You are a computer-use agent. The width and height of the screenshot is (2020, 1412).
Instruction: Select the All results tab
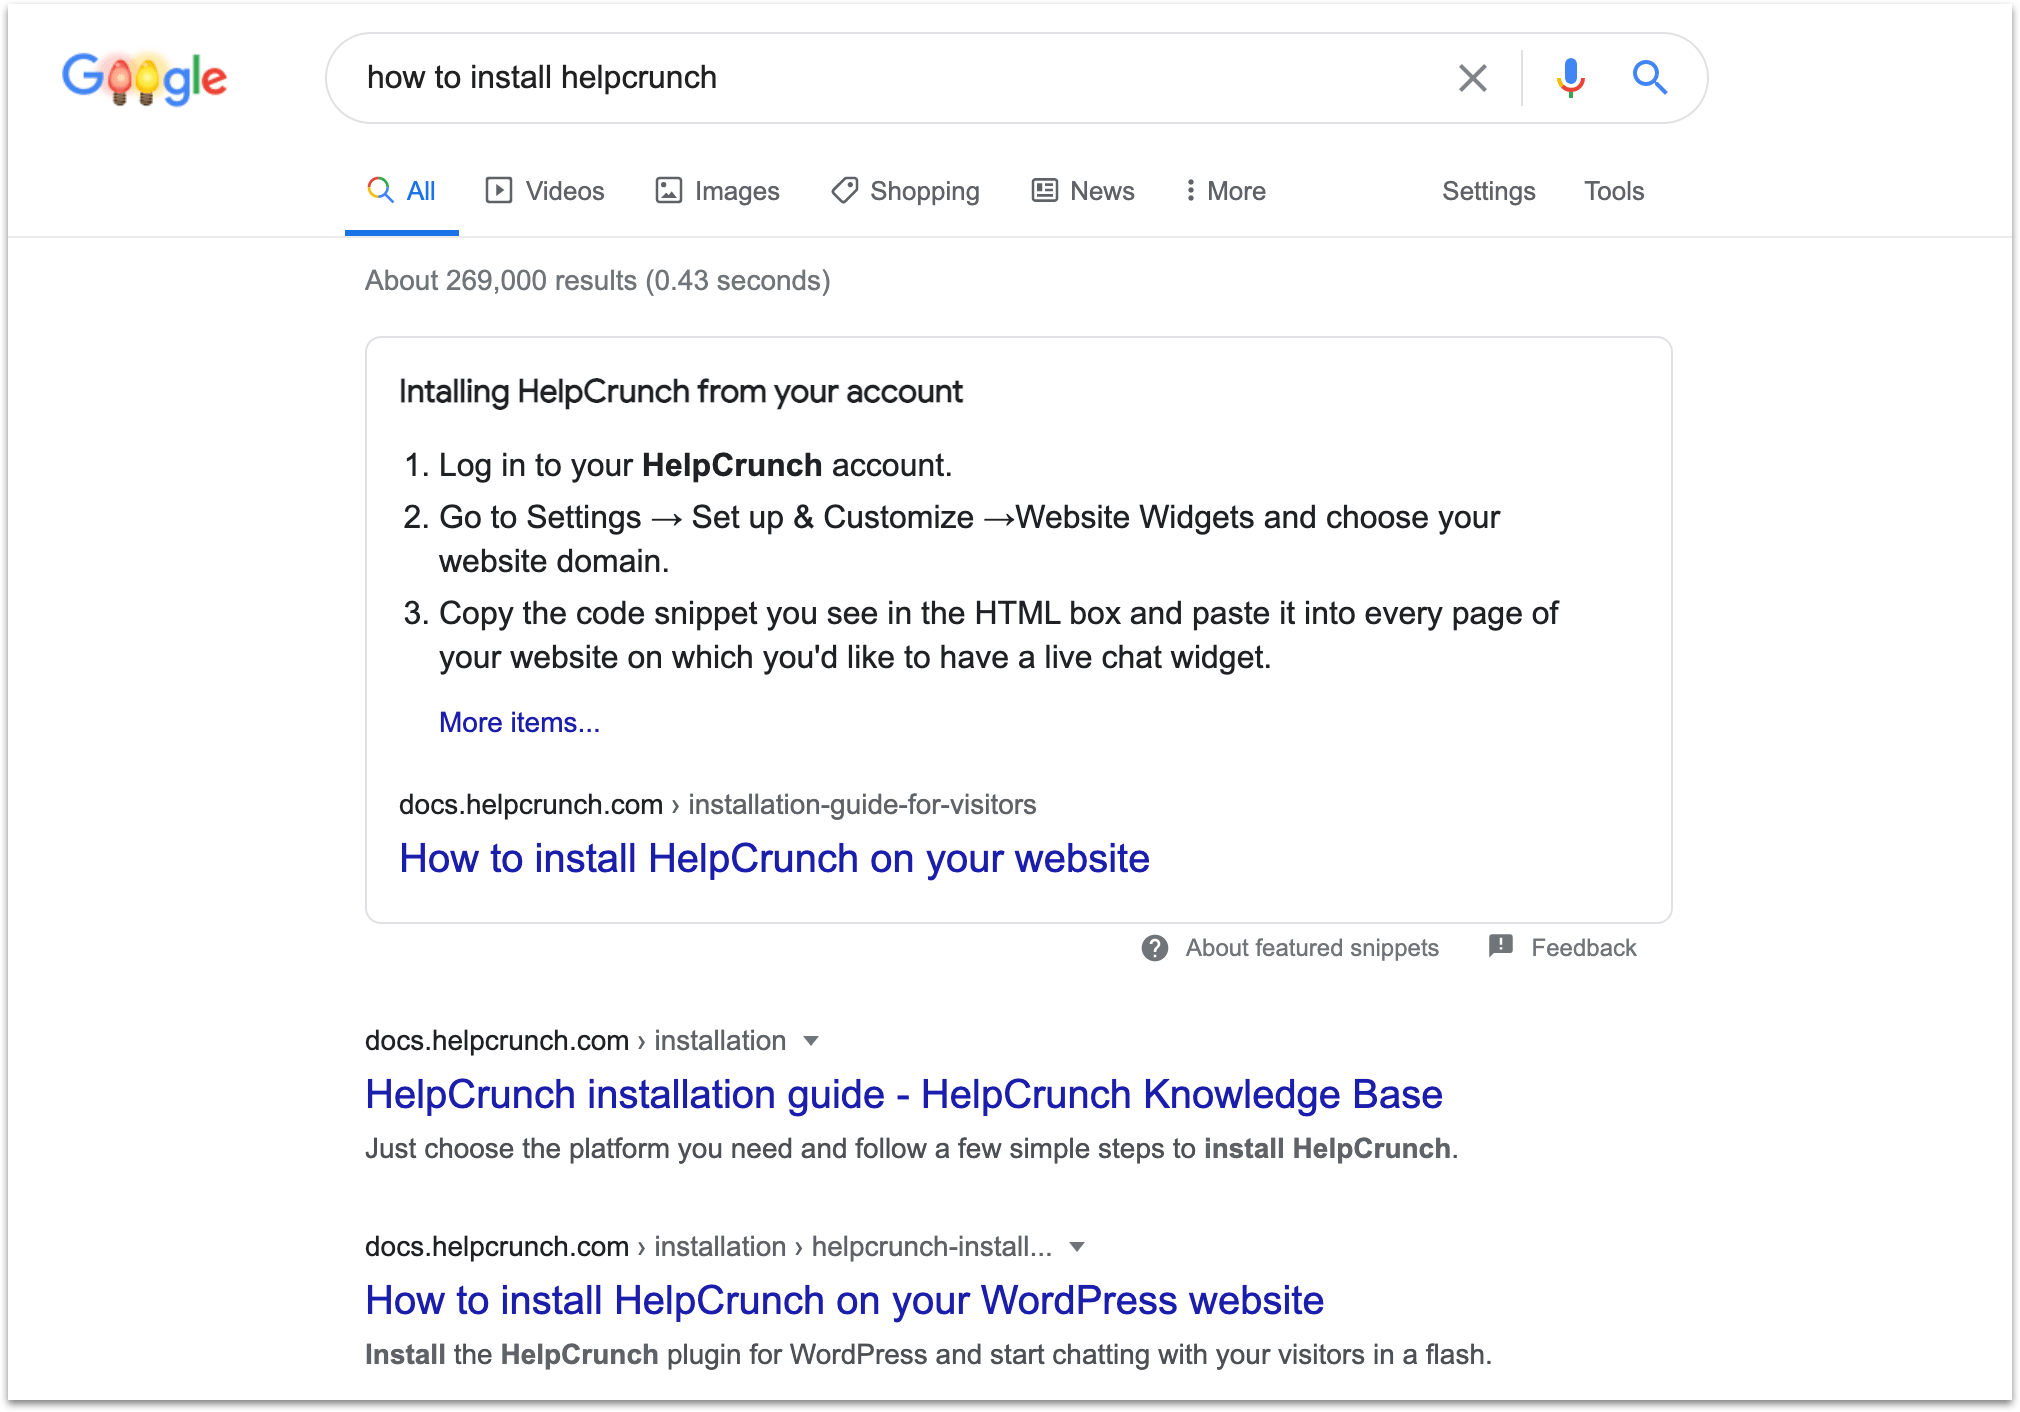pyautogui.click(x=401, y=191)
